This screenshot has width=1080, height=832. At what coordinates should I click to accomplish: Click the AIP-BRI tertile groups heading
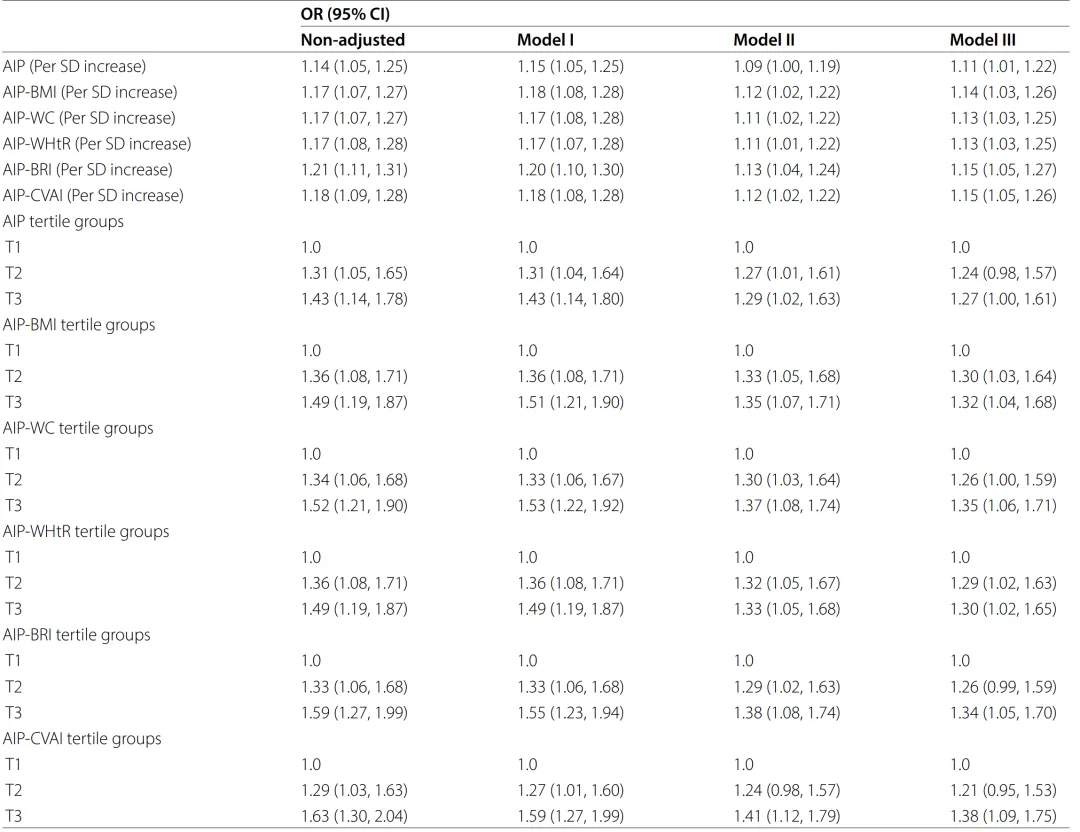pyautogui.click(x=76, y=635)
